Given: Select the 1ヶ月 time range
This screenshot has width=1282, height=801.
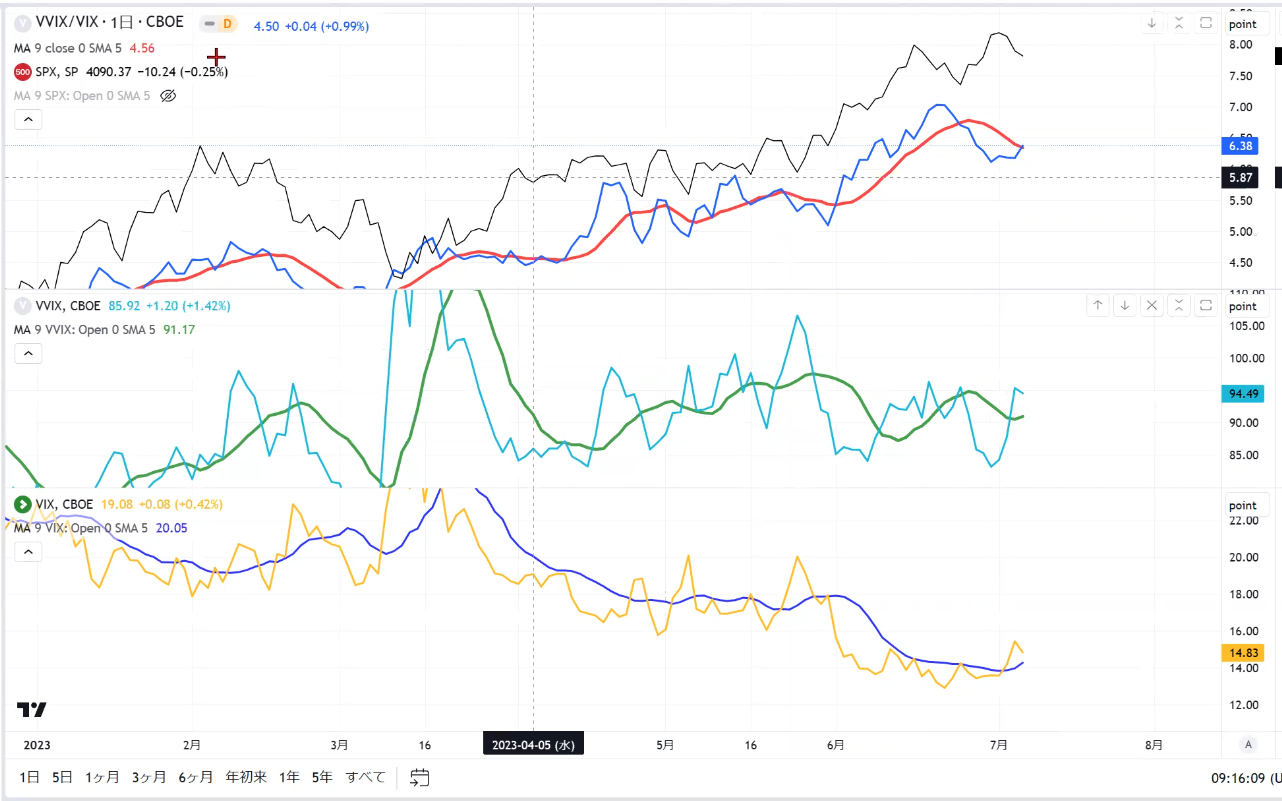Looking at the screenshot, I should click(103, 777).
